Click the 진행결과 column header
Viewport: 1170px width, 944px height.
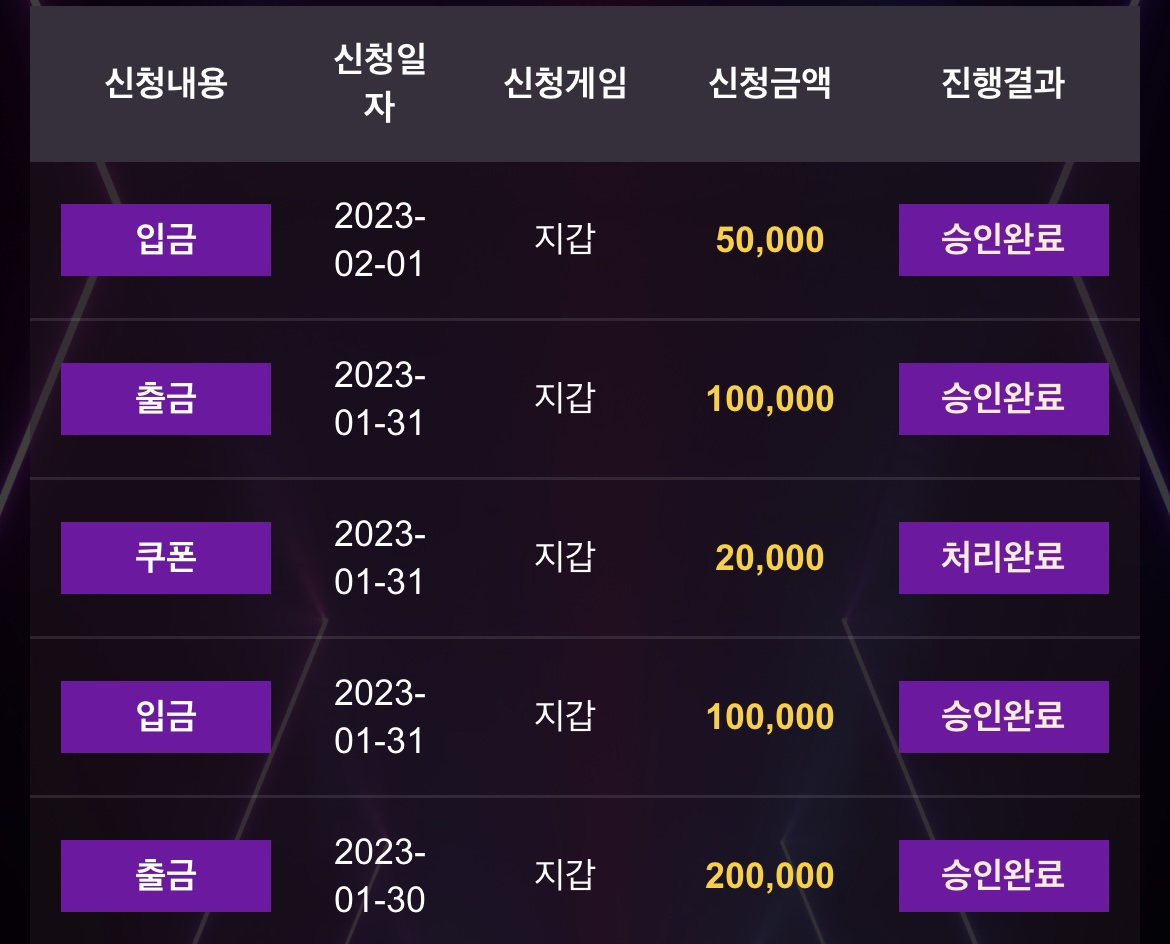click(1003, 82)
